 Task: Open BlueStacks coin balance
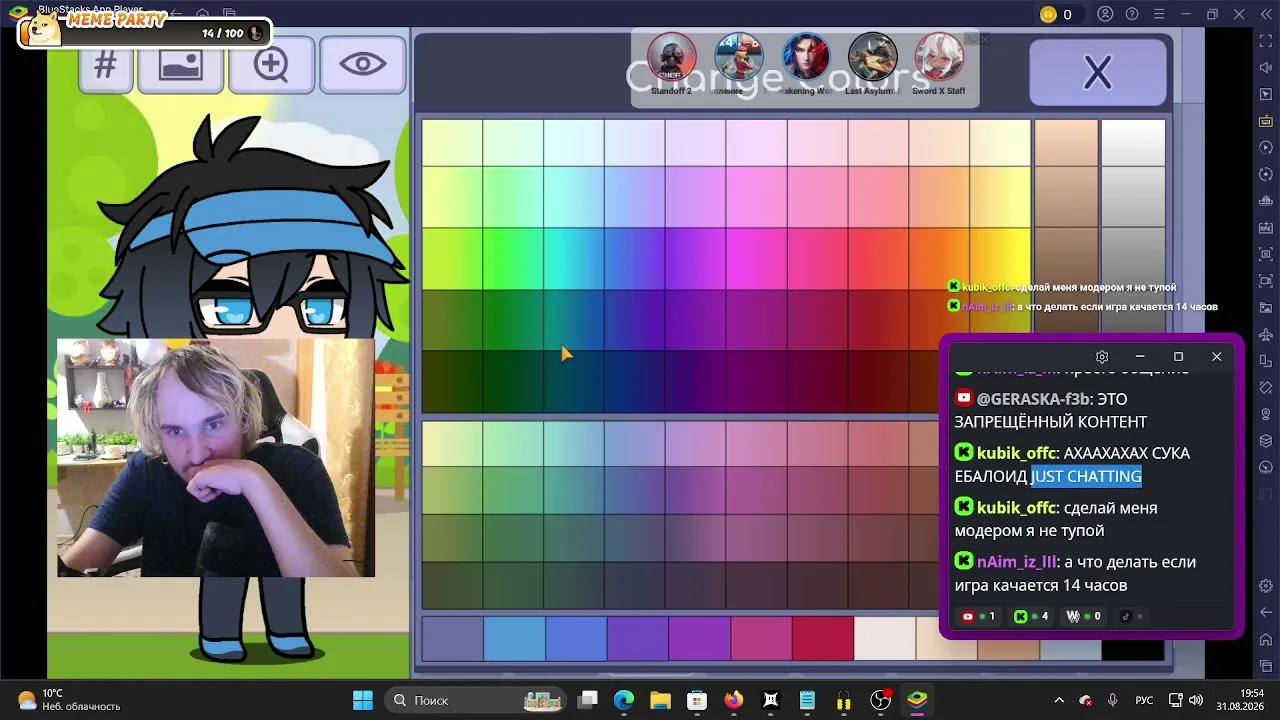point(1056,14)
